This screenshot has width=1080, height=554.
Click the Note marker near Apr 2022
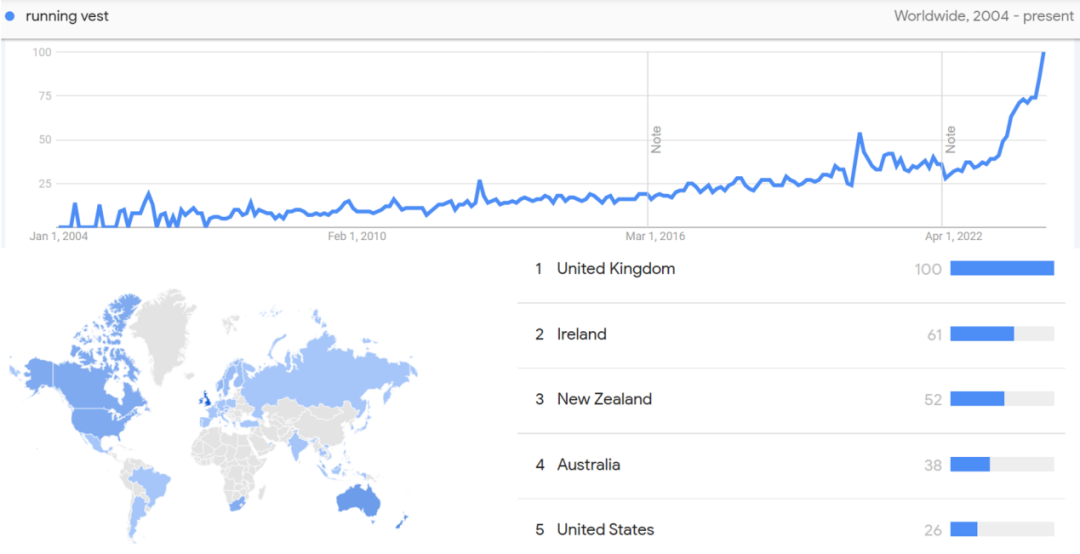point(950,139)
